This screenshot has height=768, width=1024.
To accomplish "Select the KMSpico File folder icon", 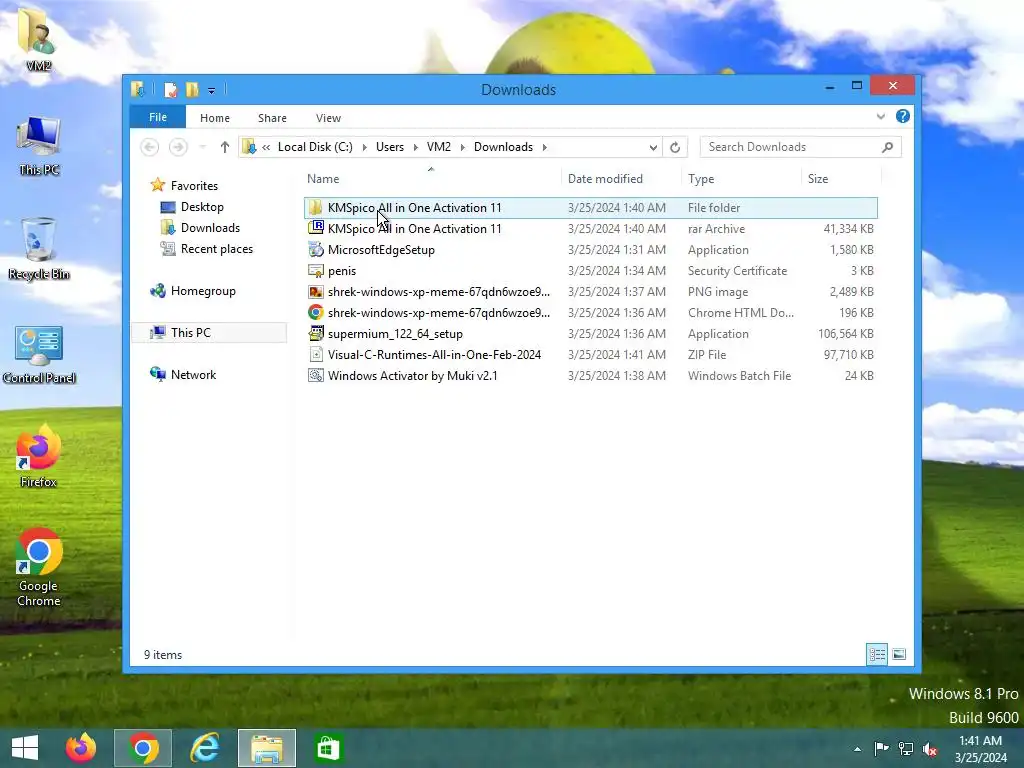I will [315, 208].
